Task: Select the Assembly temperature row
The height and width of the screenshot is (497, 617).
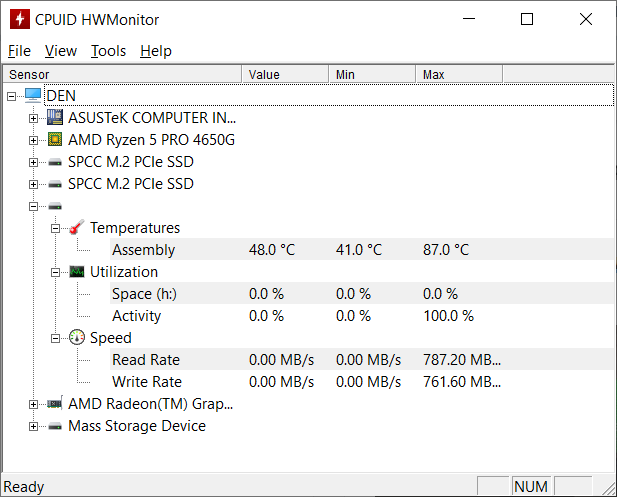Action: point(362,250)
